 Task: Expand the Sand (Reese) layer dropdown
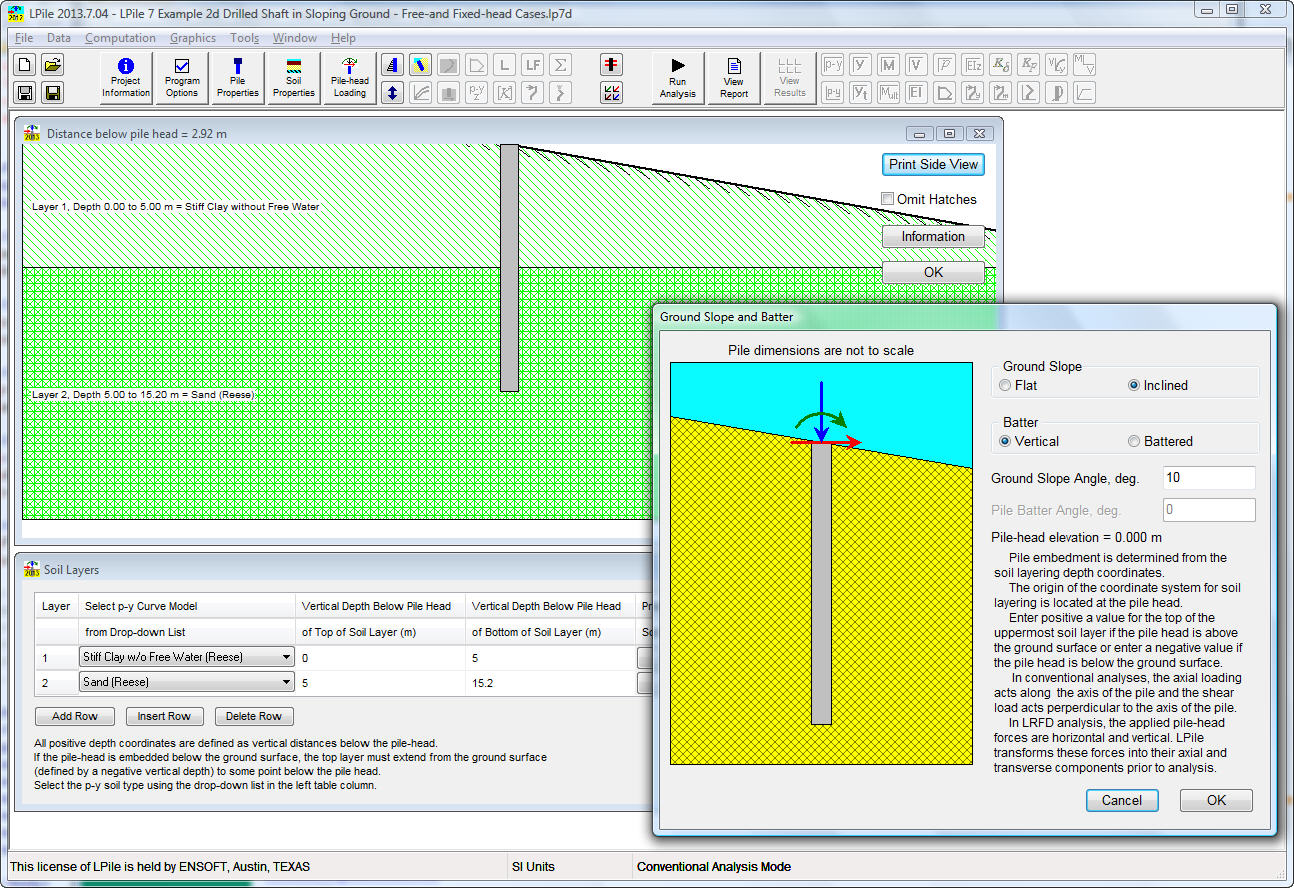tap(287, 682)
